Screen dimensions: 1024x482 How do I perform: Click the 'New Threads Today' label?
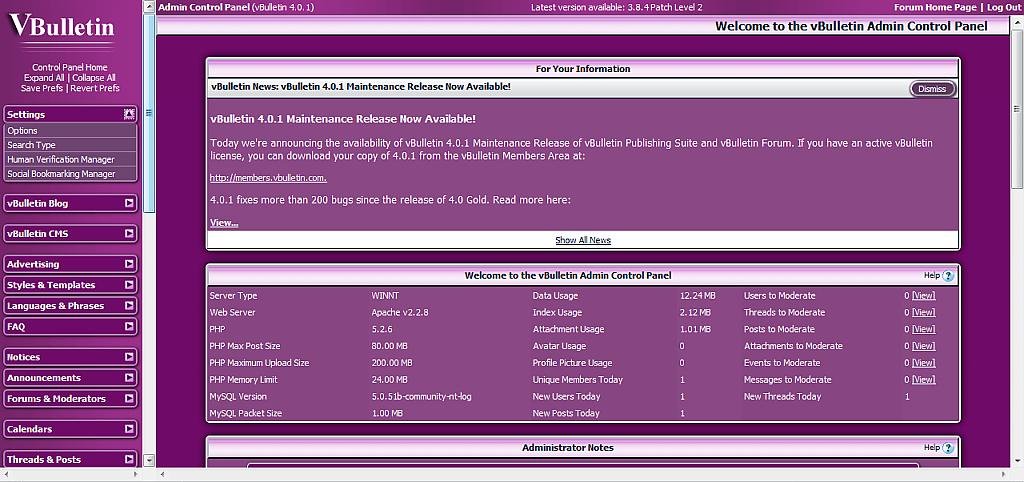point(782,396)
